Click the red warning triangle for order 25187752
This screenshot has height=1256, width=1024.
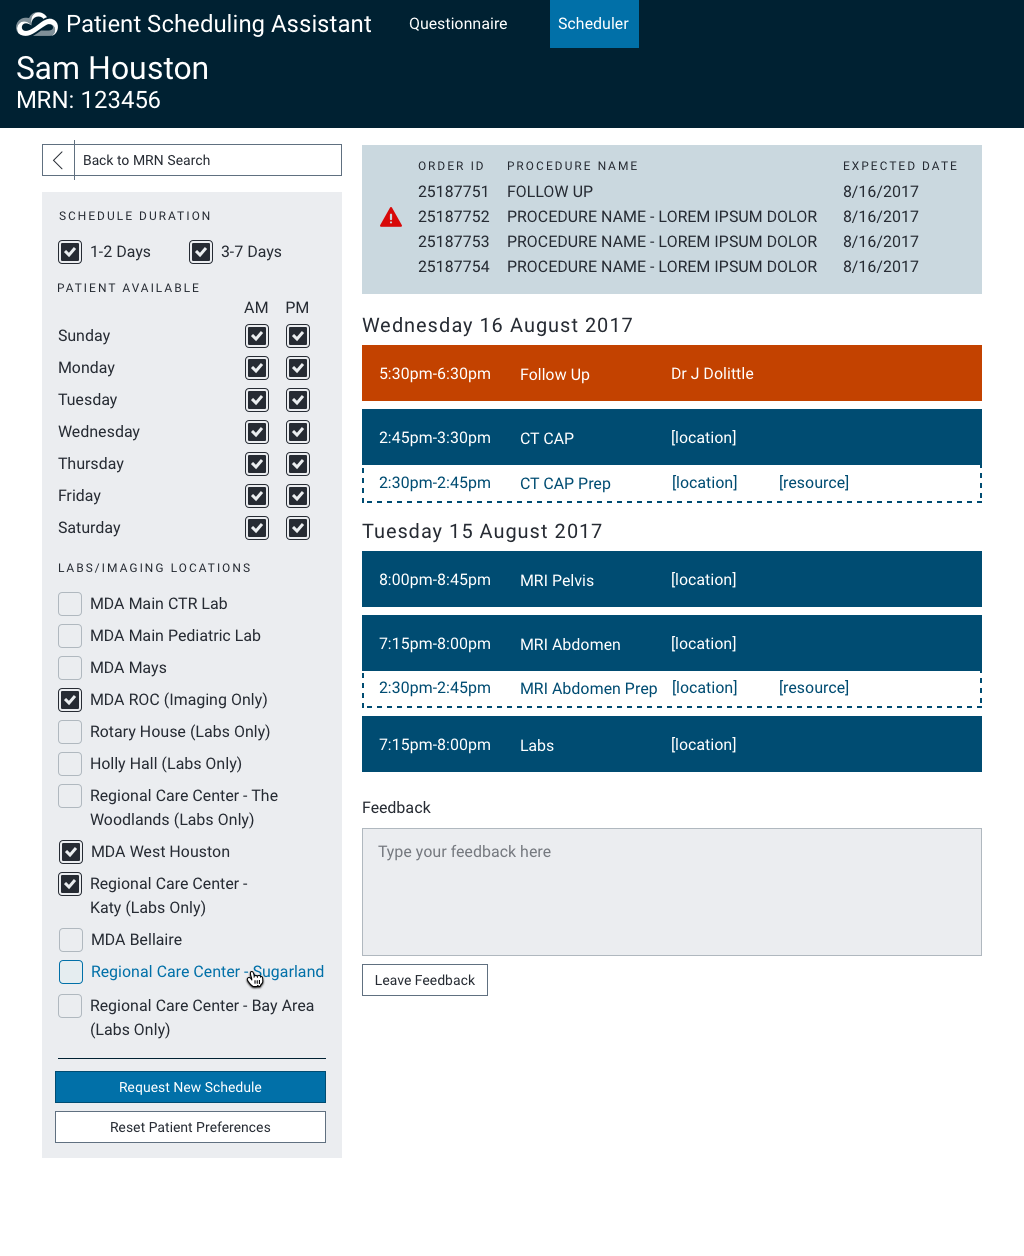pyautogui.click(x=391, y=217)
